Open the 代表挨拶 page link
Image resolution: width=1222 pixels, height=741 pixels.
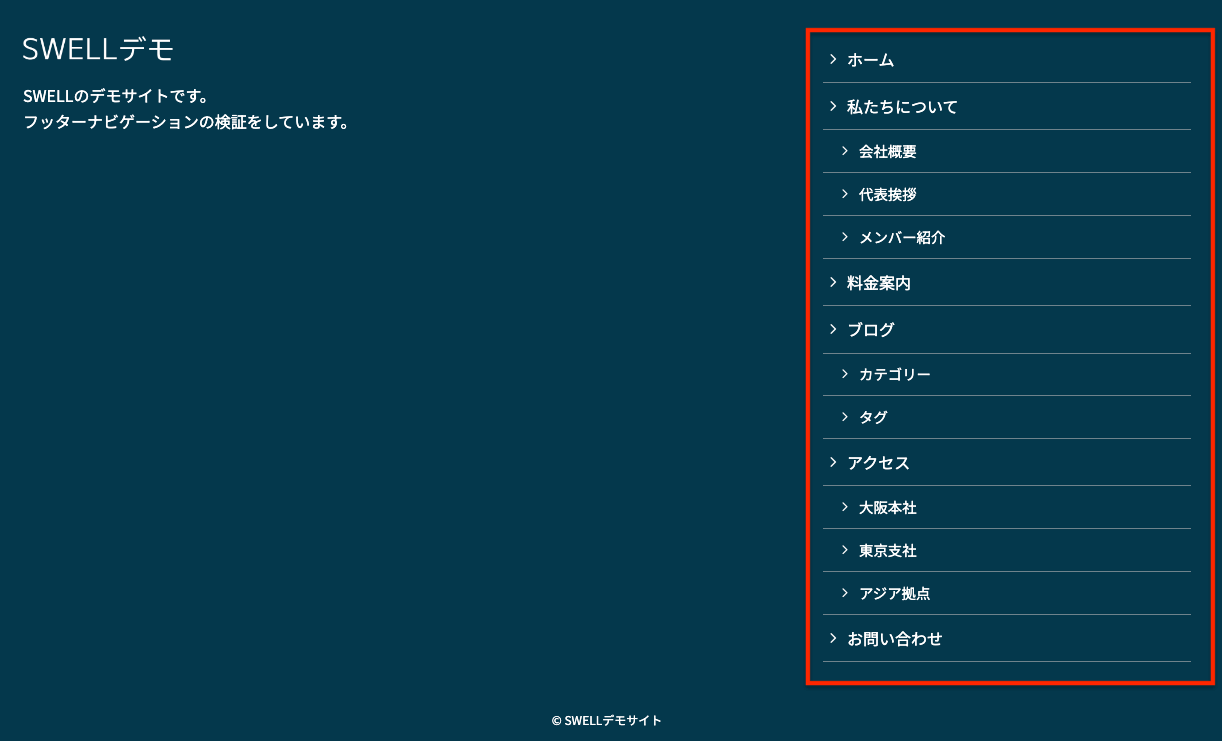pos(889,194)
